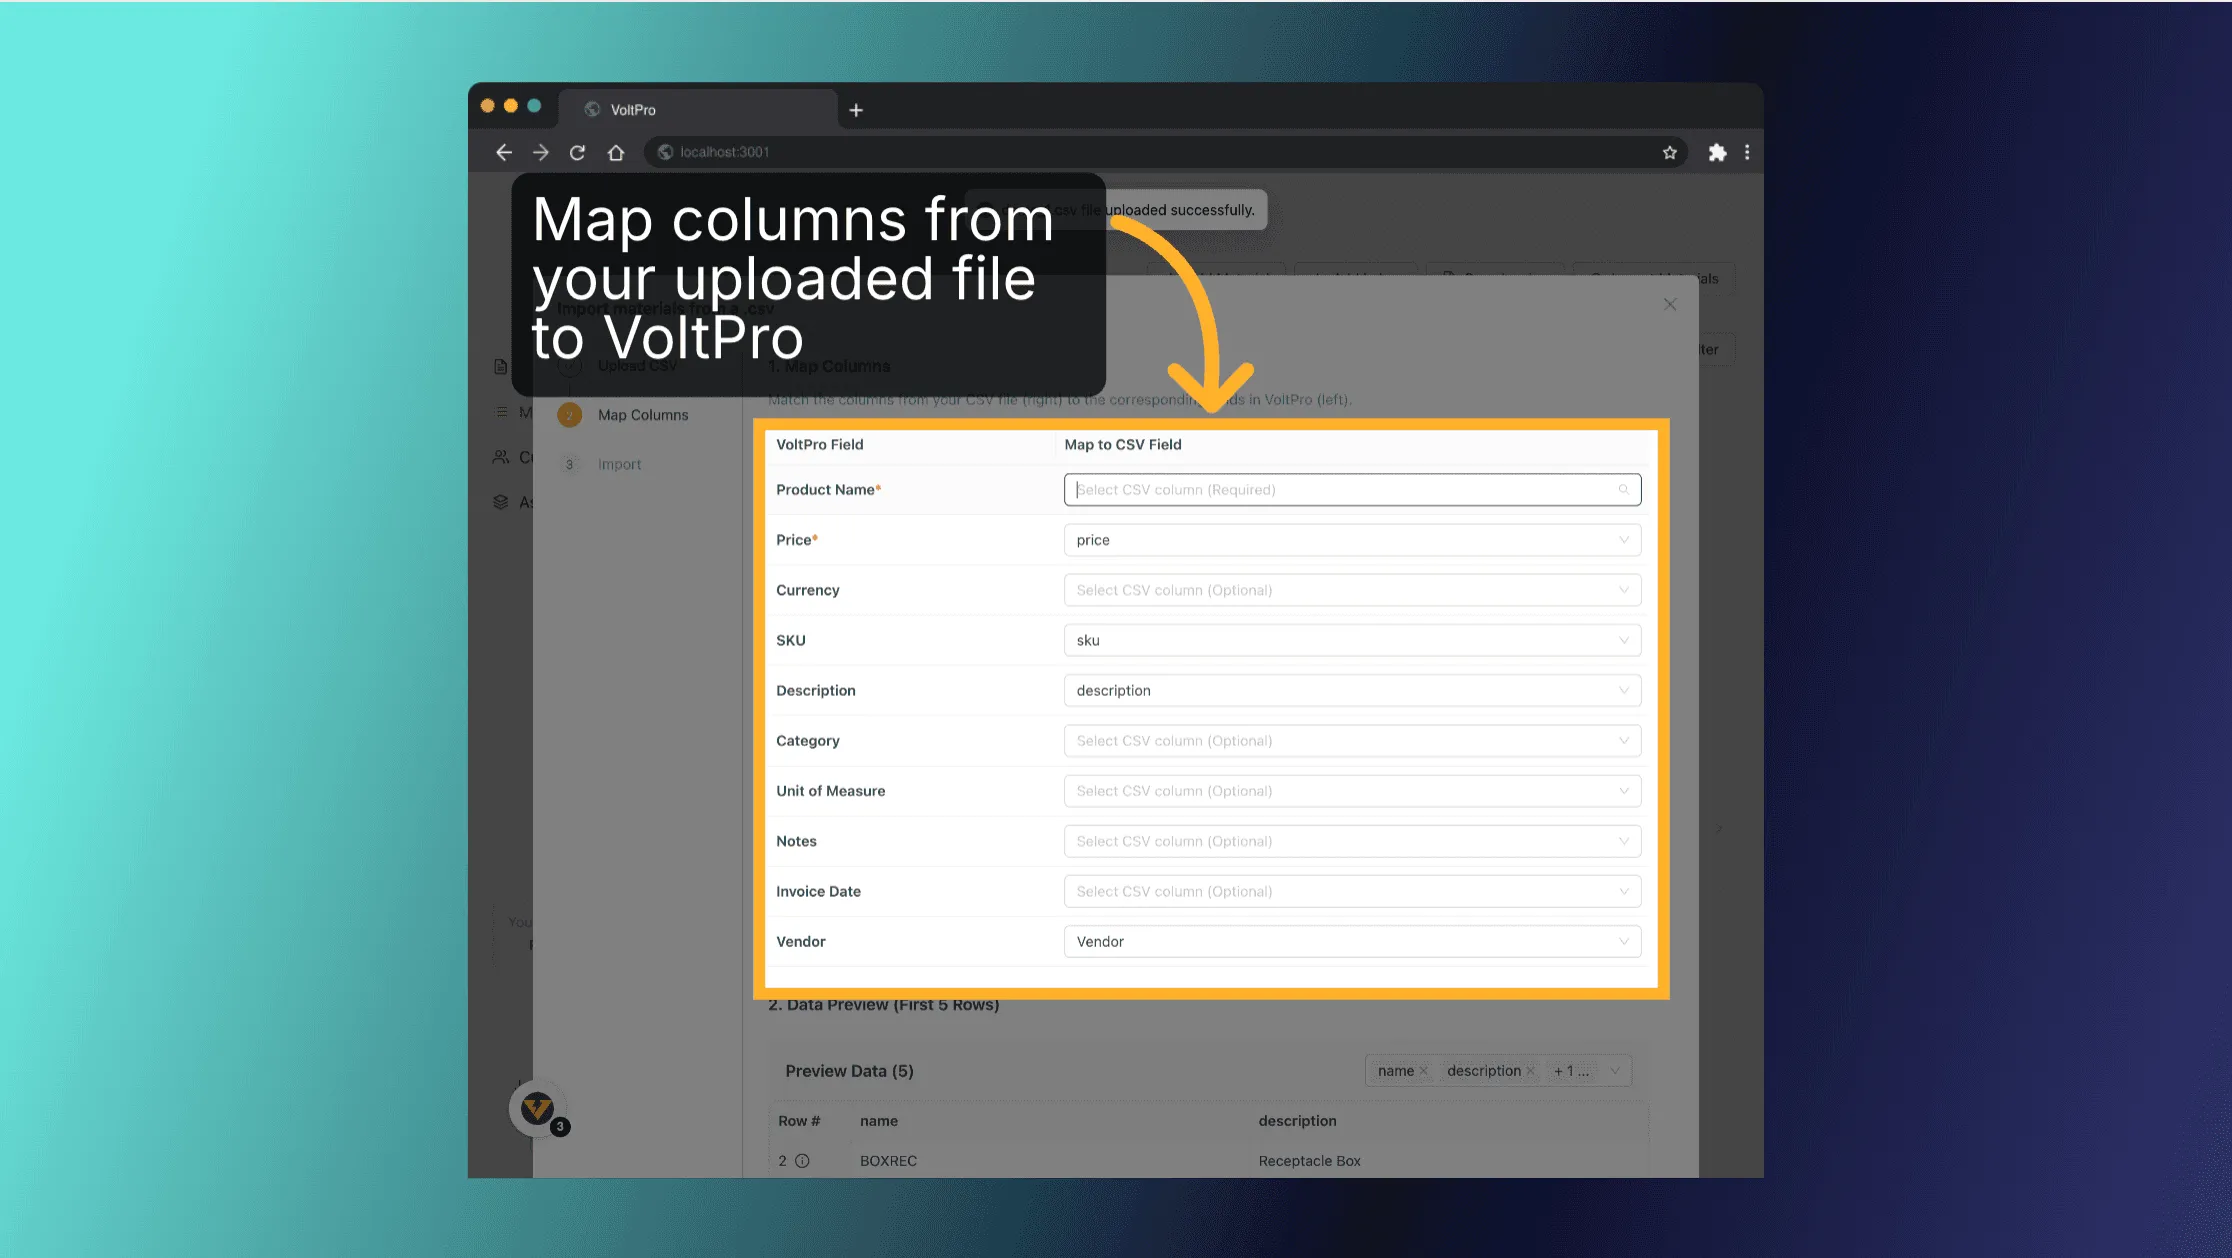Click the customers people icon in the sidebar
This screenshot has width=2232, height=1258.
[501, 456]
